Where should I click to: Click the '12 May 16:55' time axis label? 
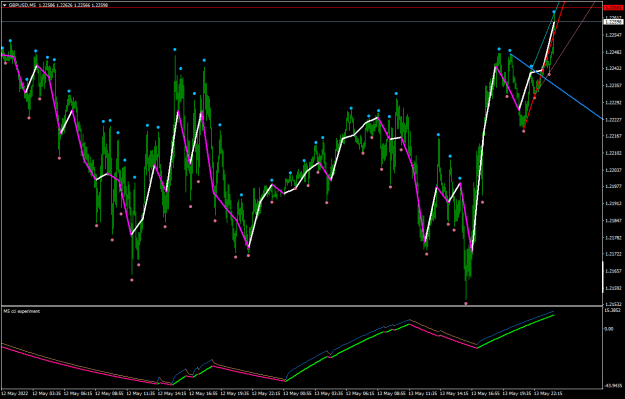click(203, 394)
